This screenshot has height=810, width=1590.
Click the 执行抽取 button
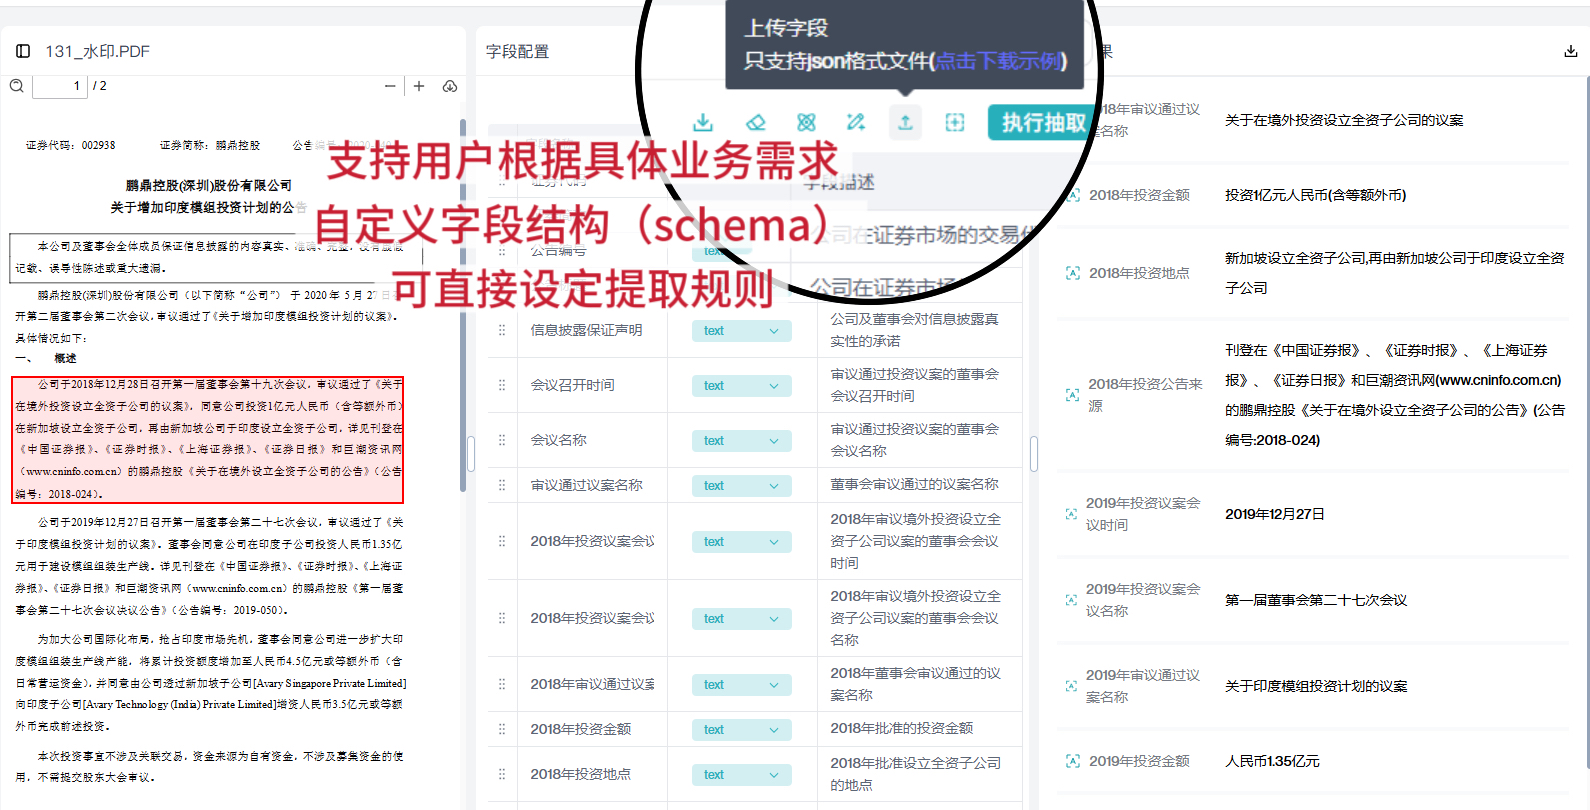click(1043, 122)
